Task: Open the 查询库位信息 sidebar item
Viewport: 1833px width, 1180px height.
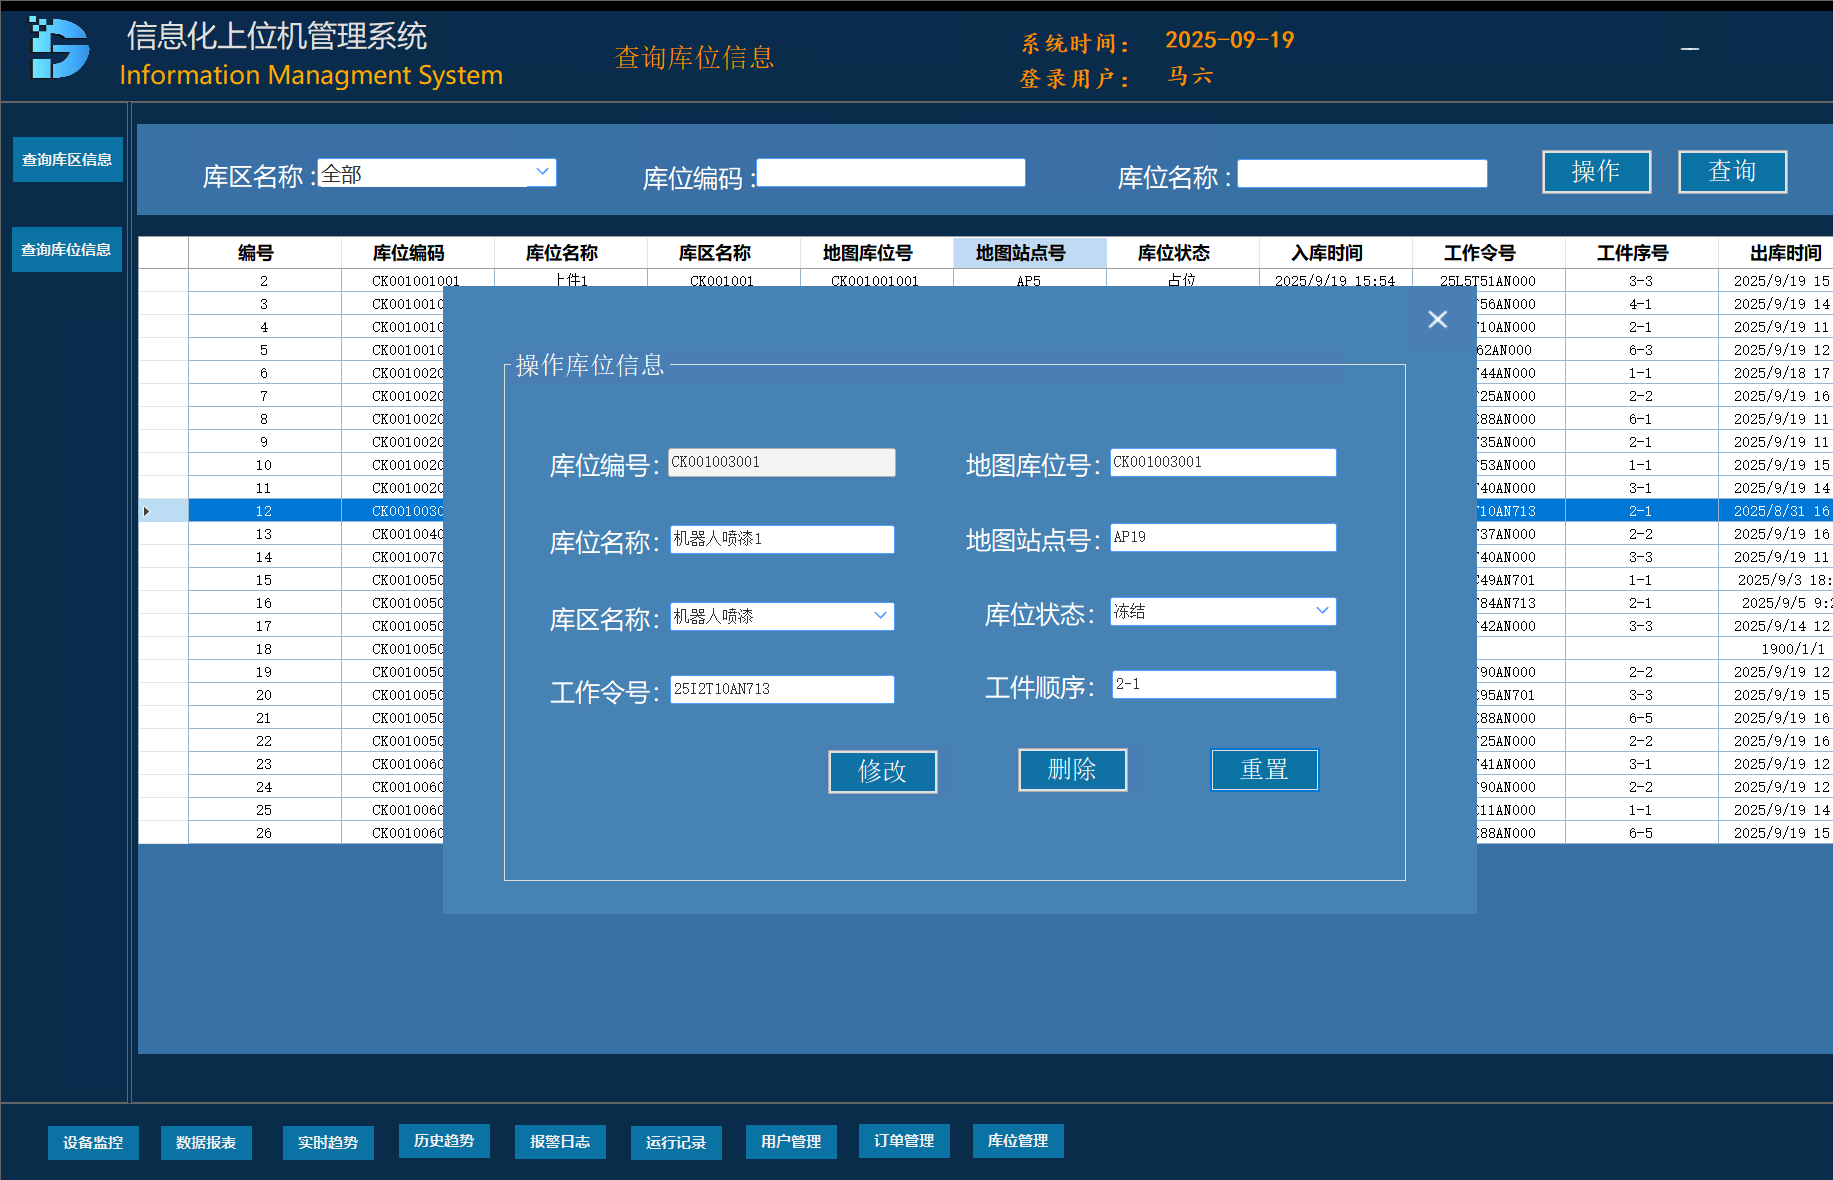Action: click(x=67, y=250)
